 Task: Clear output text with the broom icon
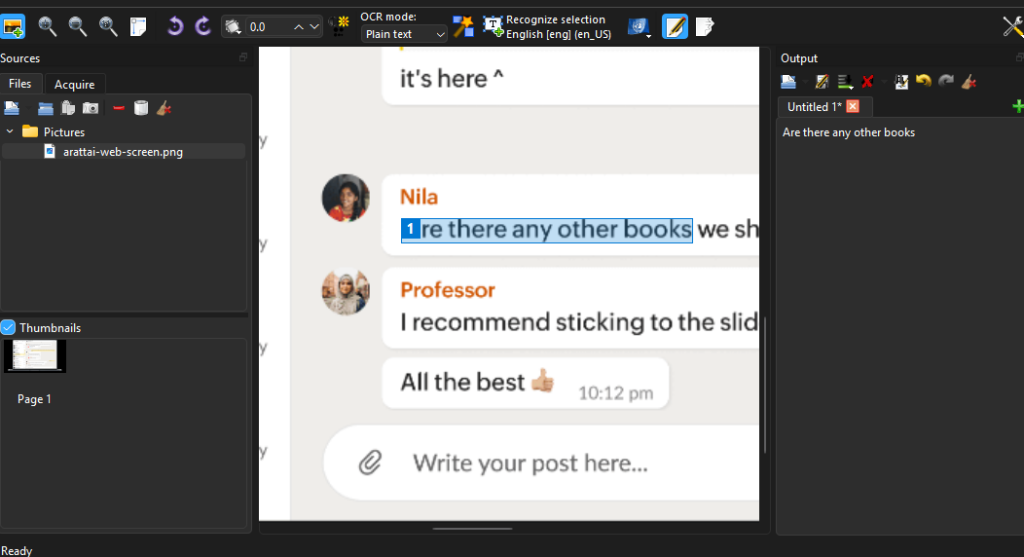[968, 82]
